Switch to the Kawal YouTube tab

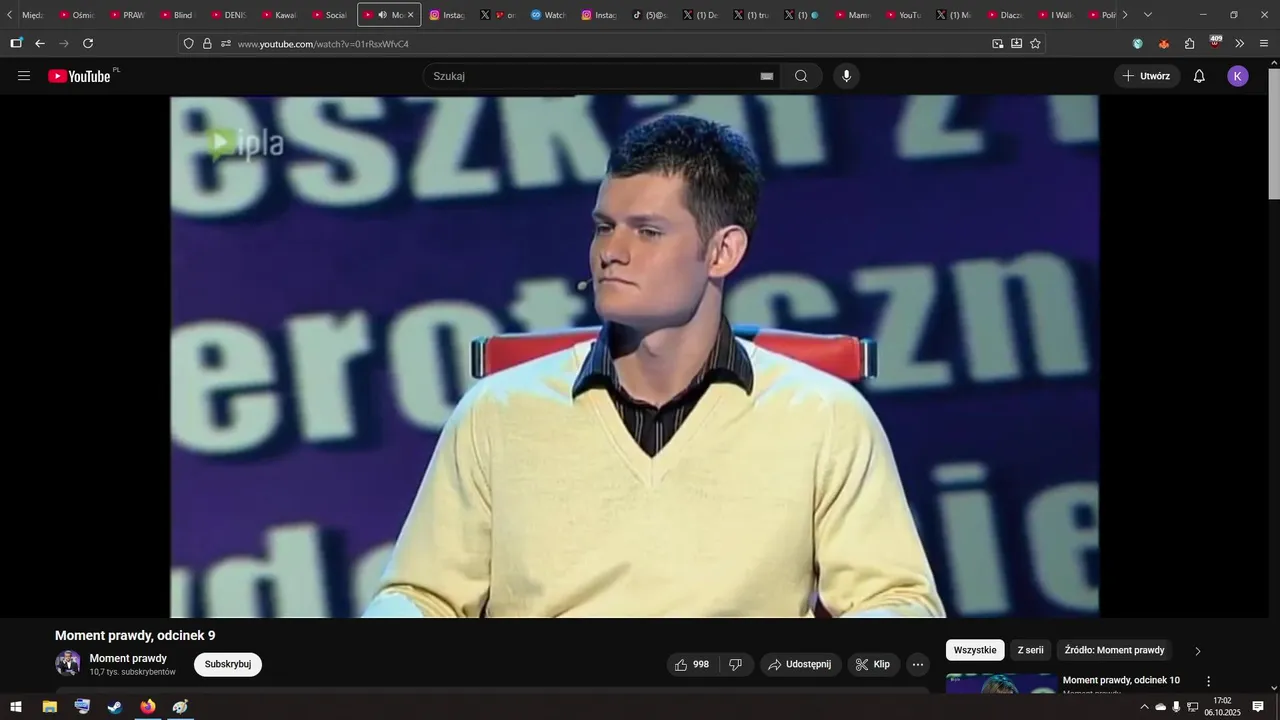(x=278, y=15)
